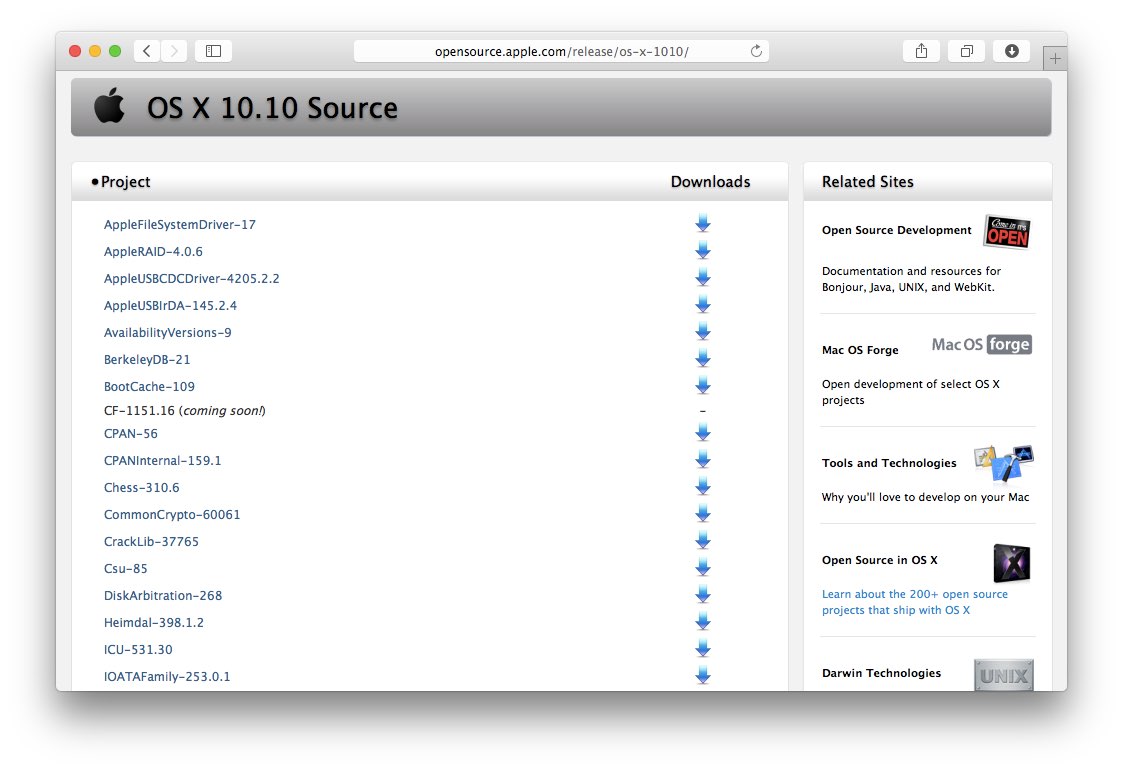
Task: Click the Open Source in OS X heading
Action: [x=879, y=560]
